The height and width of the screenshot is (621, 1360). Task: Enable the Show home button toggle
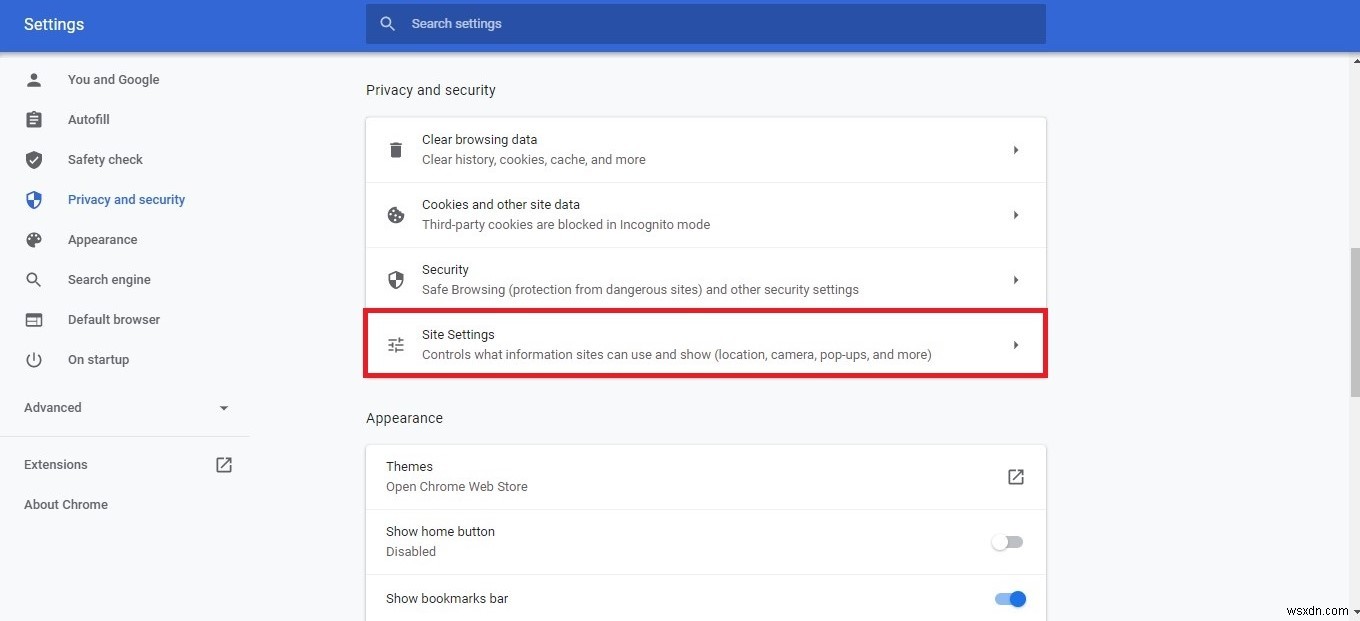pos(1006,541)
